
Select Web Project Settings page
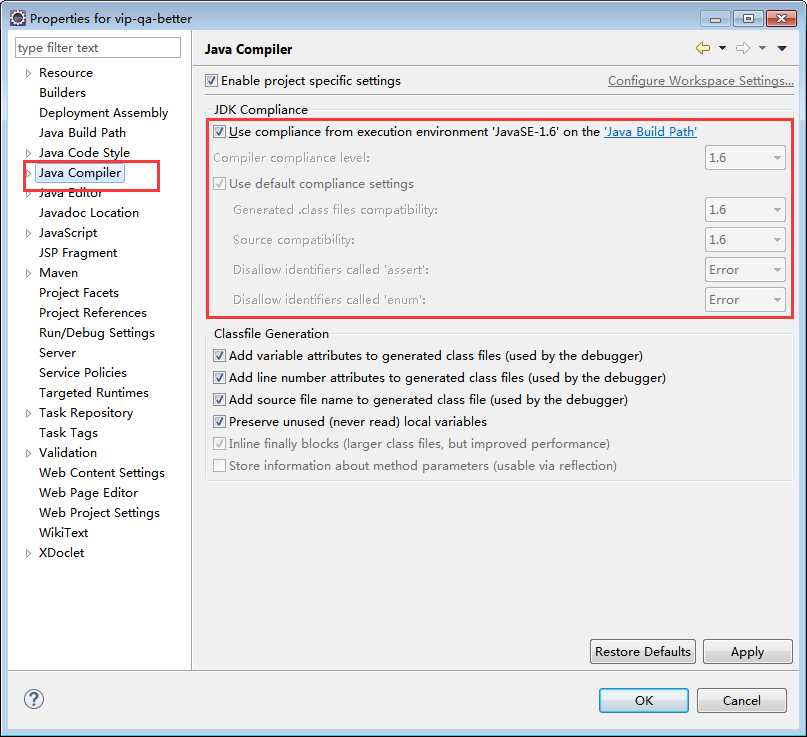(99, 513)
